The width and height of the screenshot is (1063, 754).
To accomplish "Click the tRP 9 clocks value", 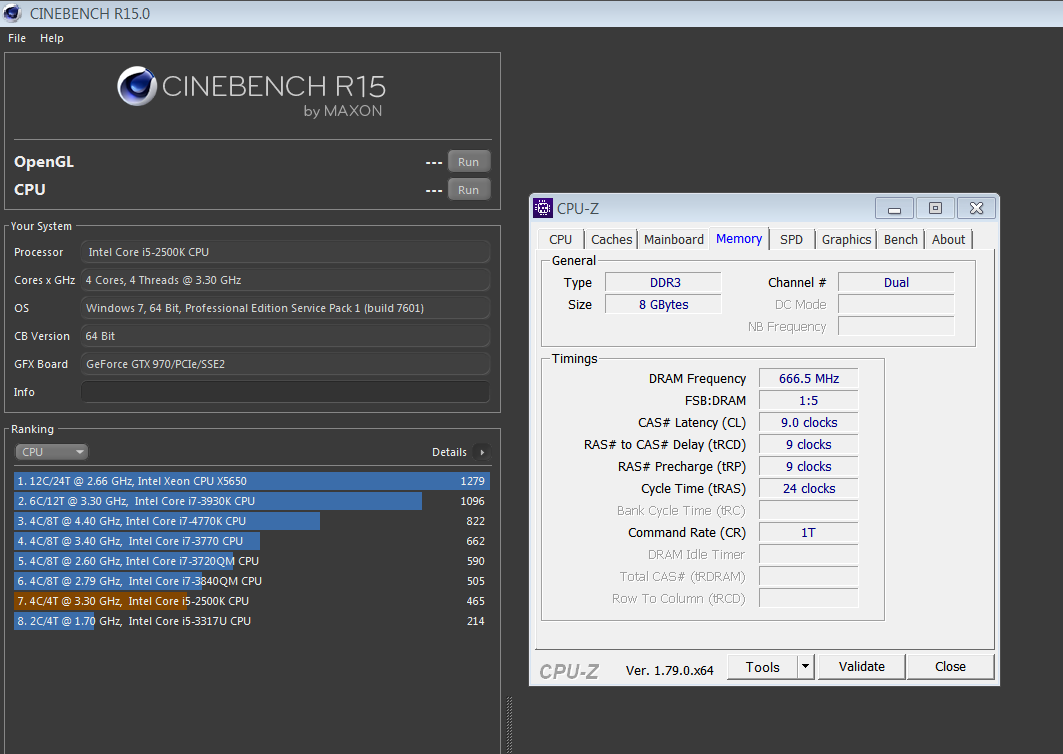I will pyautogui.click(x=809, y=467).
